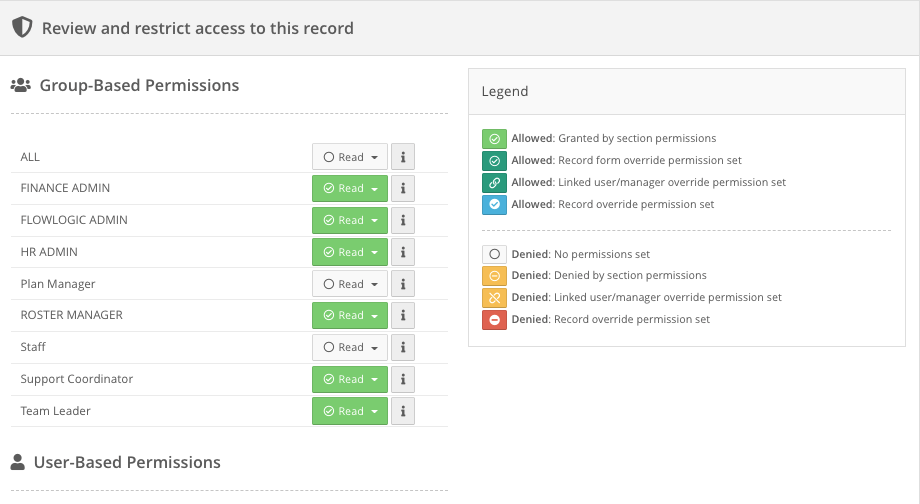The image size is (920, 504).
Task: Click the Group-Based Permissions people icon
Action: pos(21,85)
